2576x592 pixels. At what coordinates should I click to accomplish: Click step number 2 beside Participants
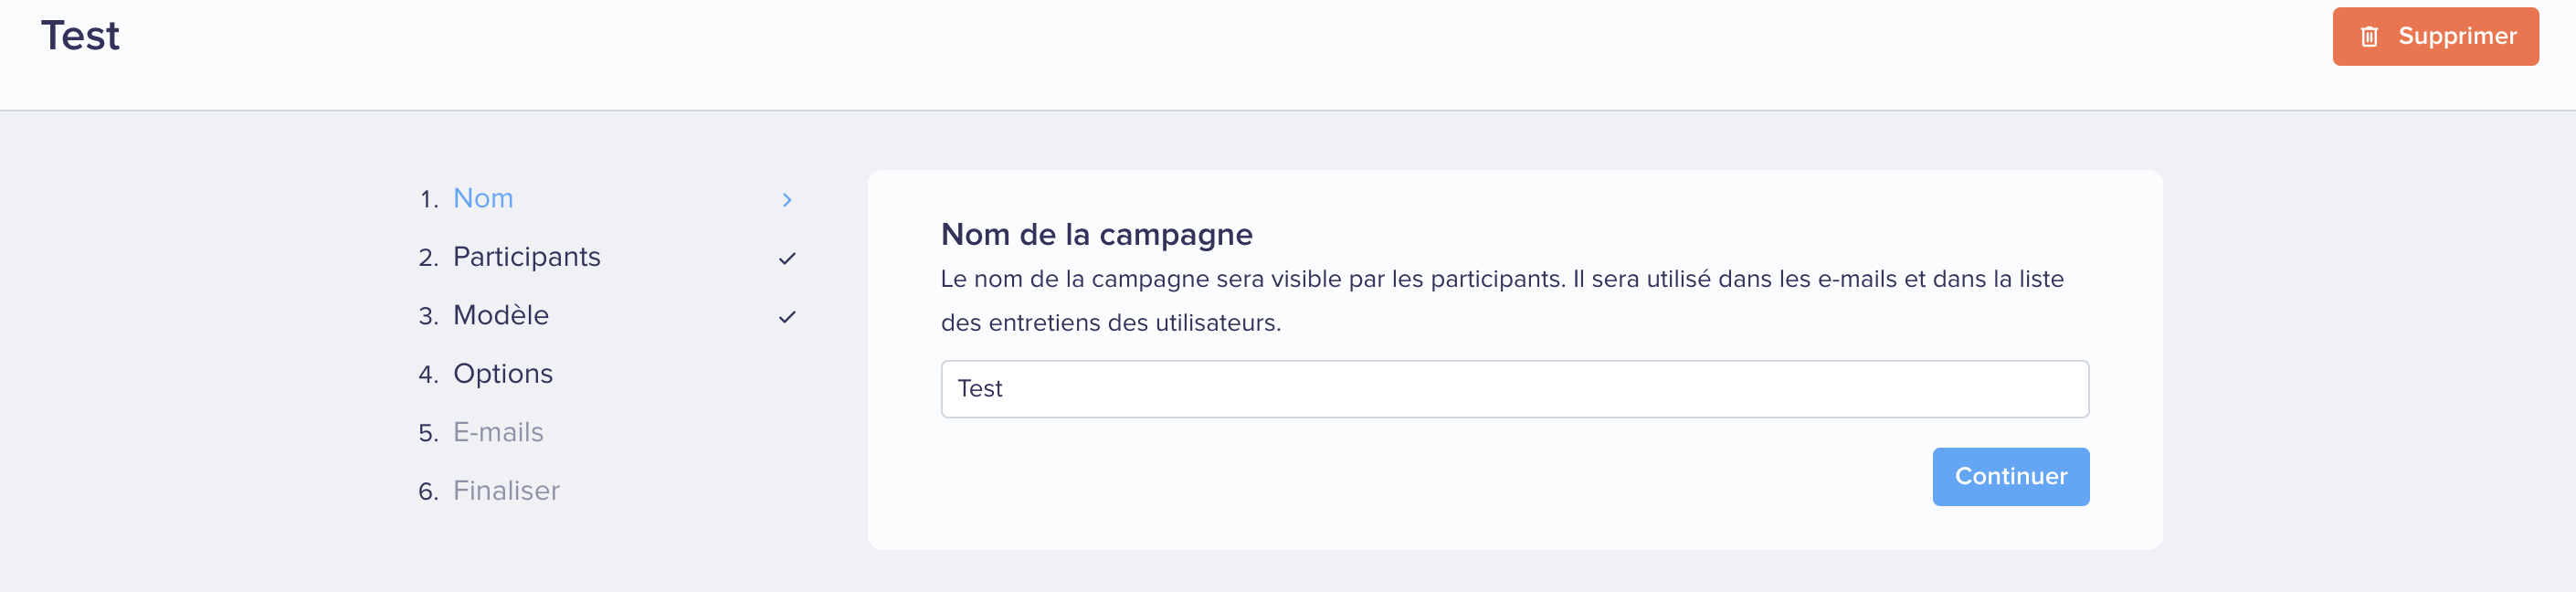428,258
